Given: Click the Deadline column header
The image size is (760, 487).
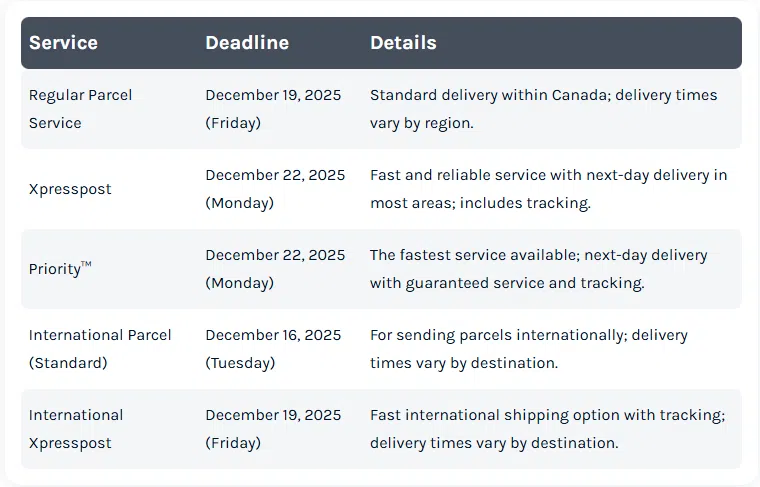Looking at the screenshot, I should pyautogui.click(x=247, y=43).
